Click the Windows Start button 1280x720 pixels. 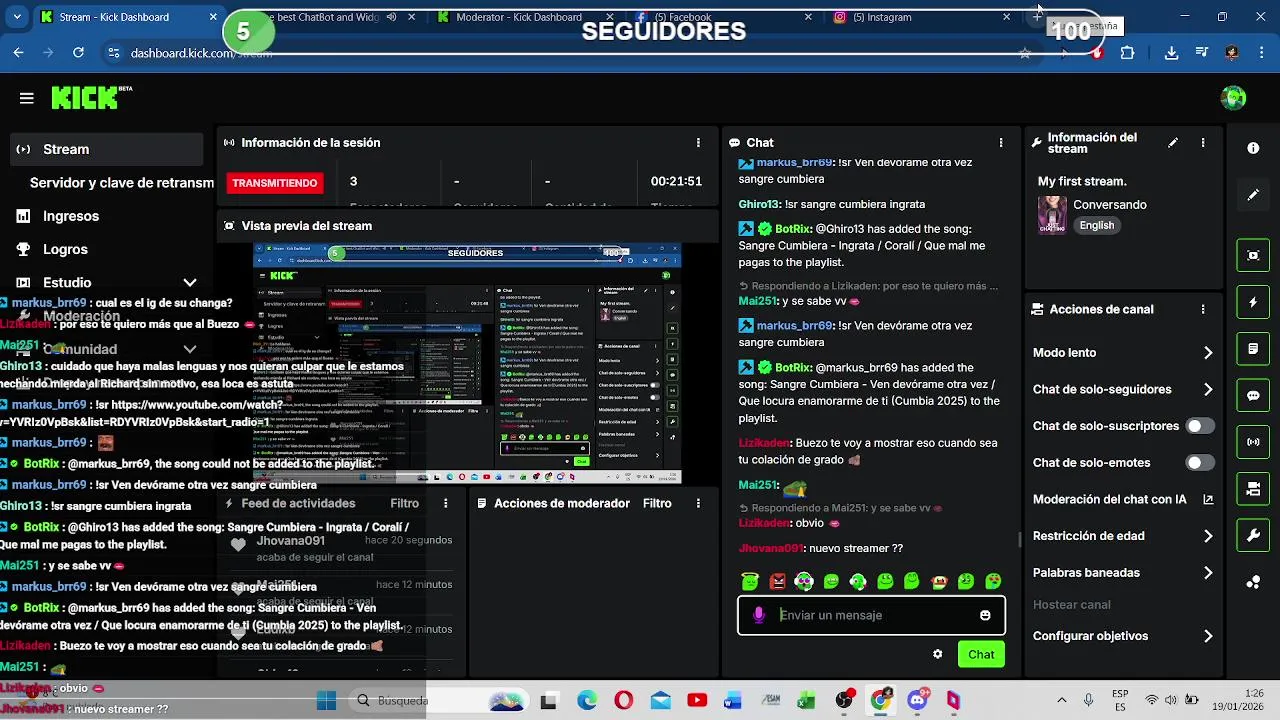pyautogui.click(x=326, y=701)
